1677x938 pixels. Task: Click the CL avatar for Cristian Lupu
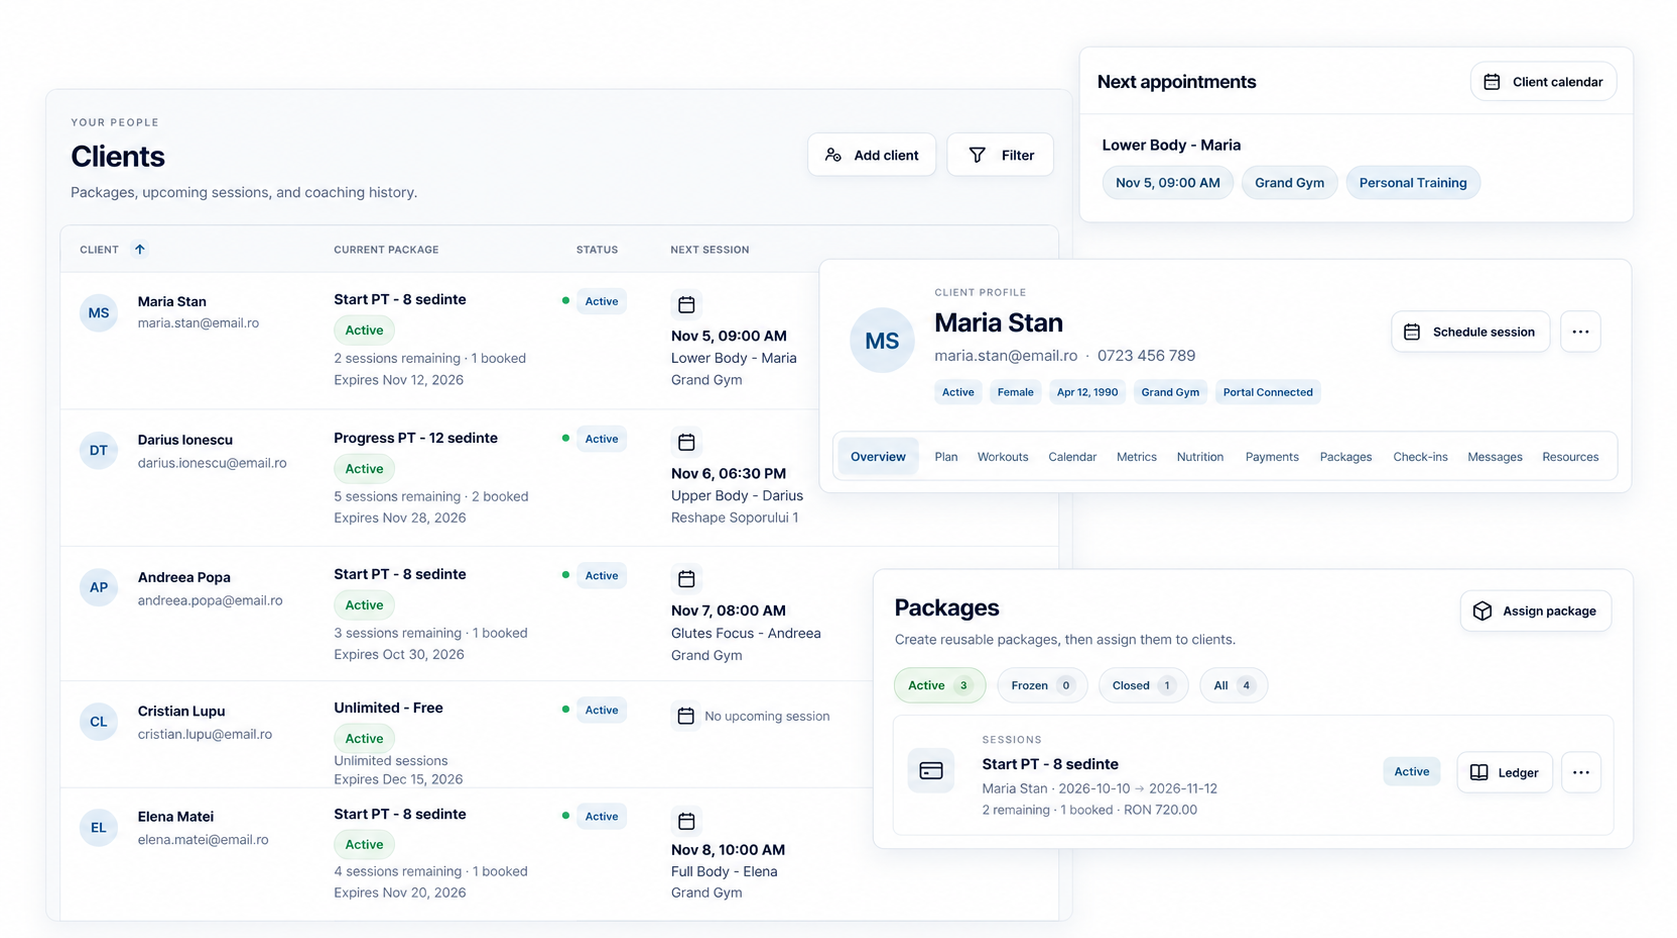click(99, 721)
